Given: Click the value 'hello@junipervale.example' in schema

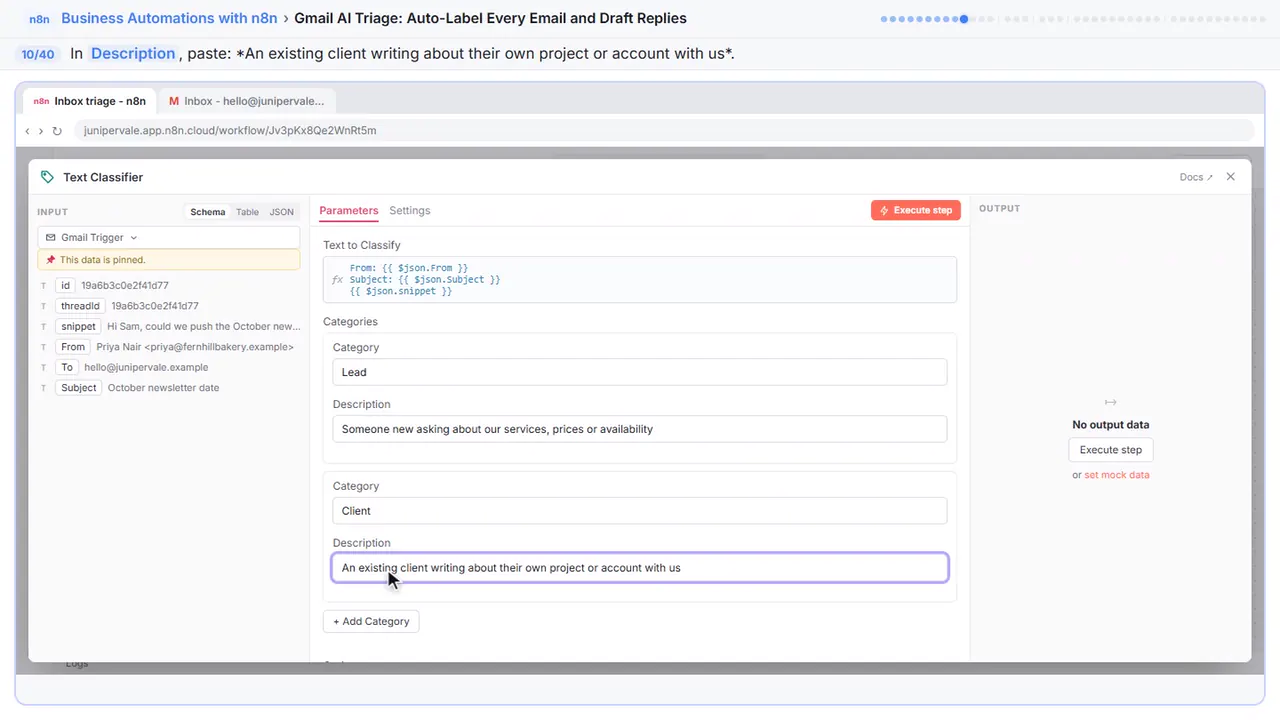Looking at the screenshot, I should (x=146, y=367).
